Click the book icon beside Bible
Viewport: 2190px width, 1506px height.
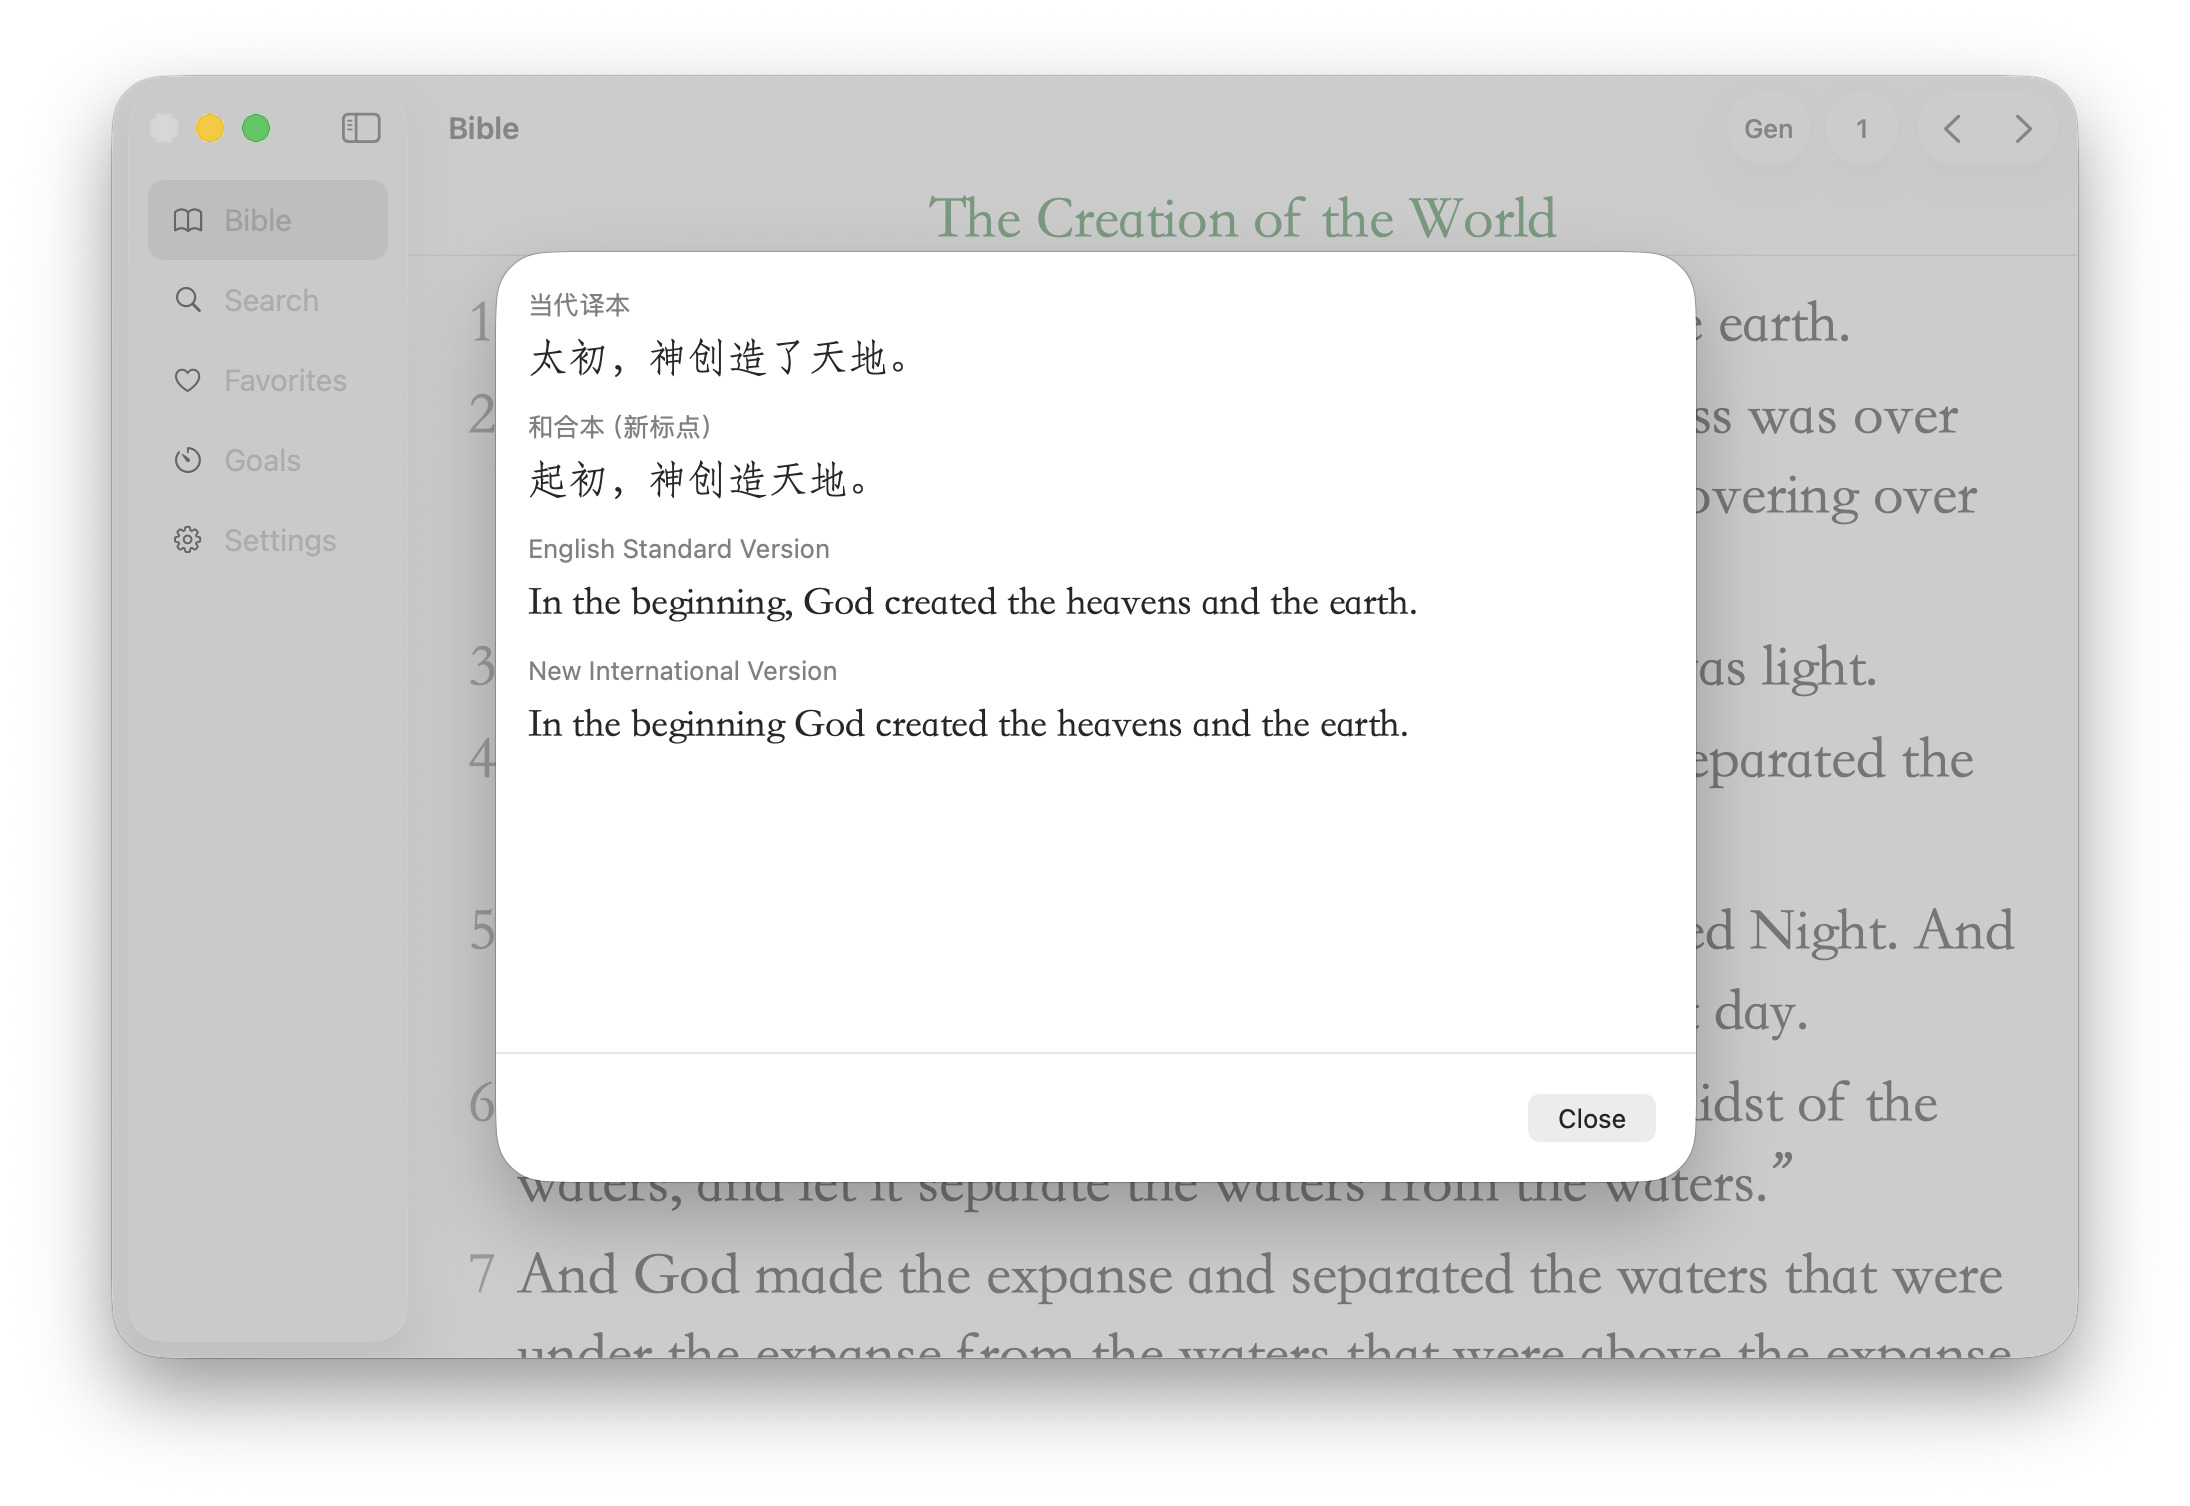coord(188,220)
